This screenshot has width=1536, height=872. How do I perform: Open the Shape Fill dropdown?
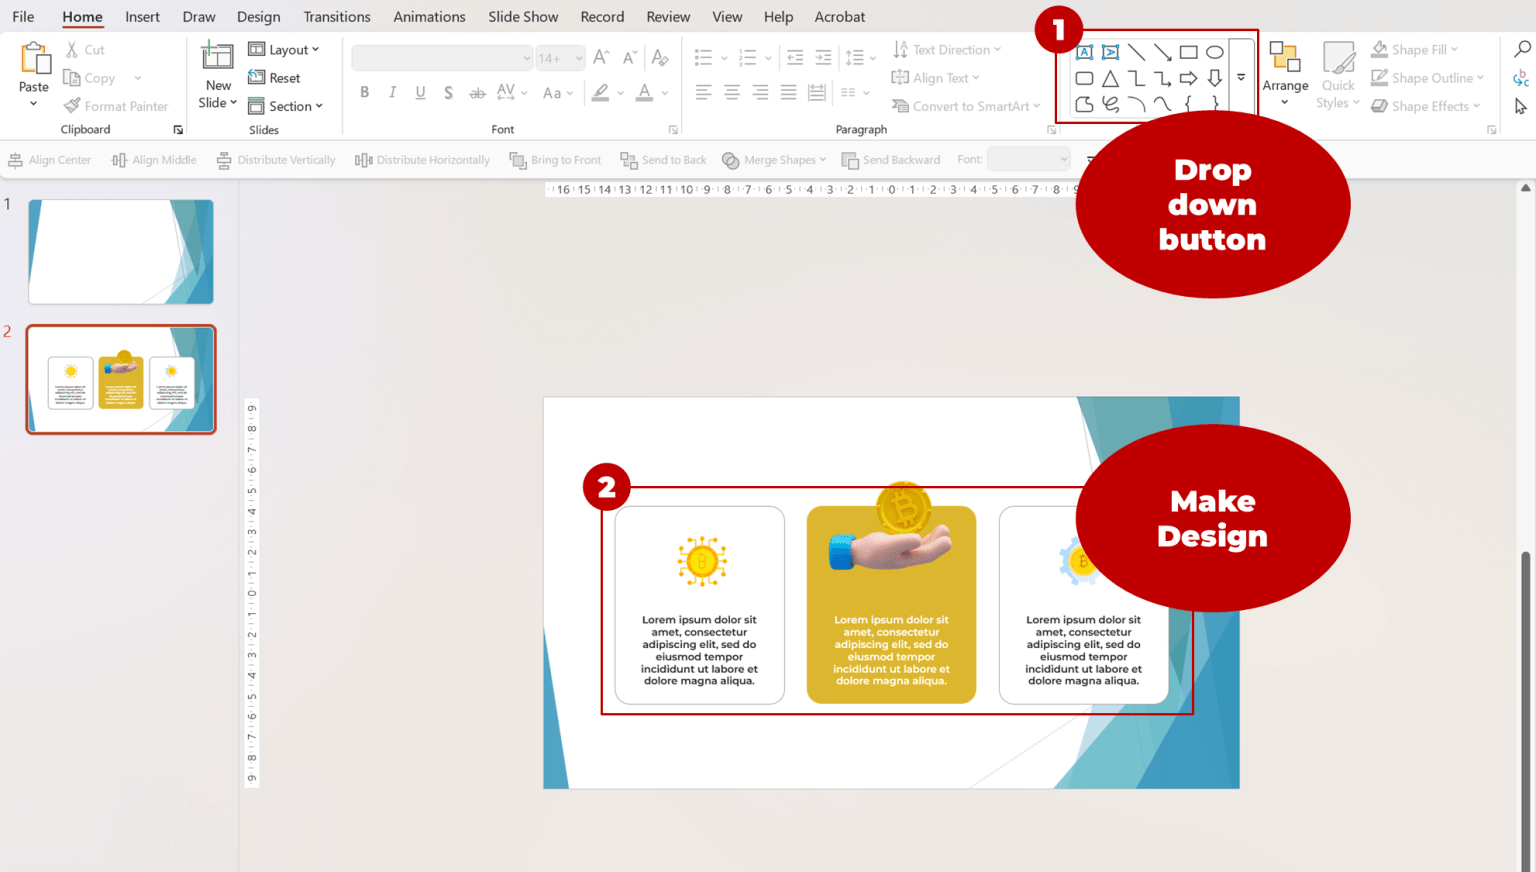tap(1413, 48)
